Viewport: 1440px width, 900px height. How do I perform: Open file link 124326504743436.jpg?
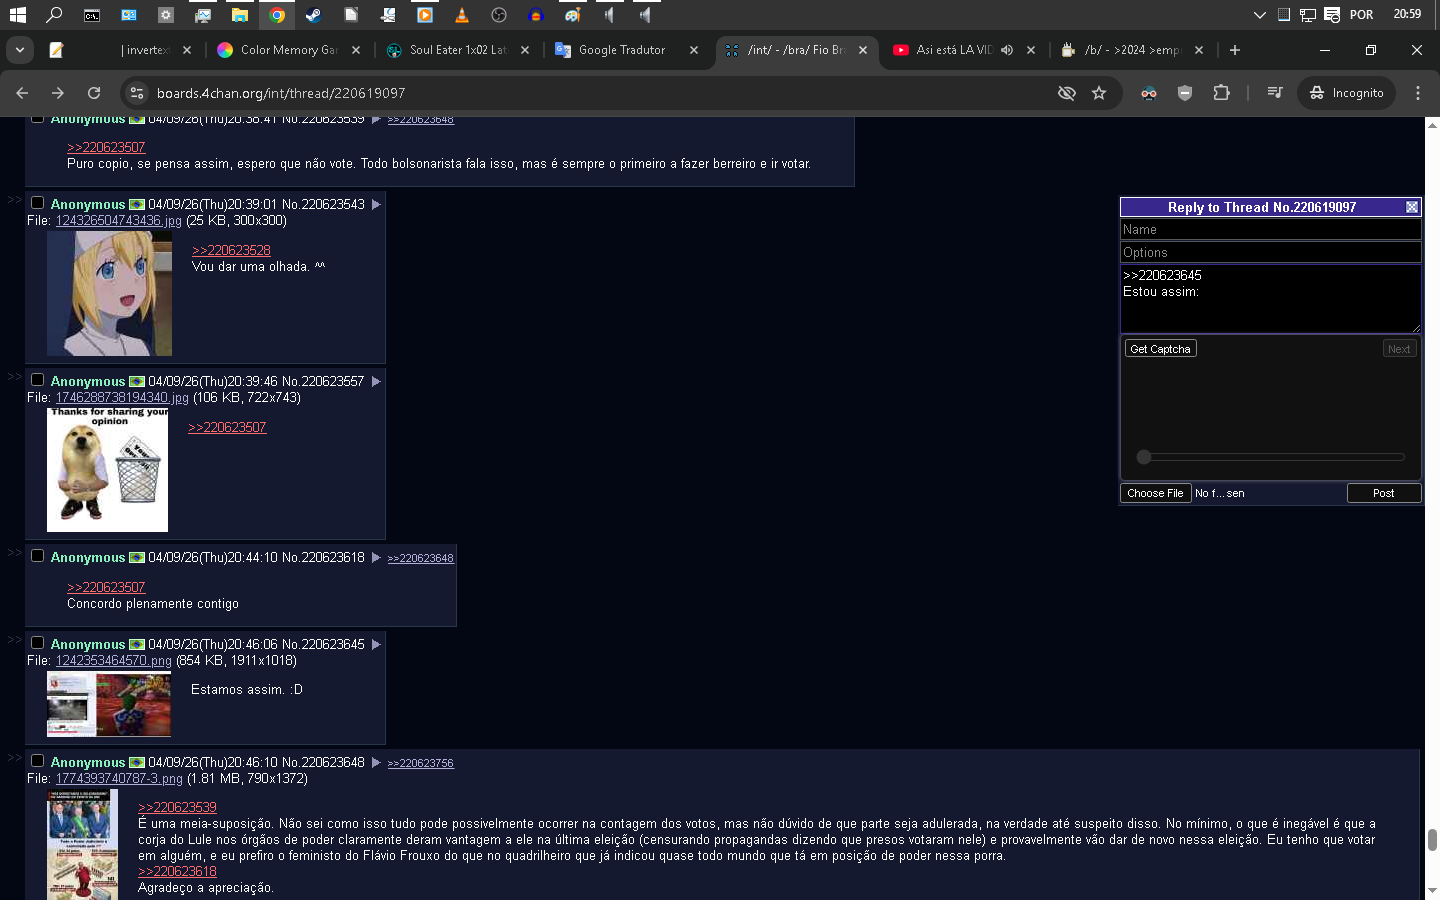119,221
